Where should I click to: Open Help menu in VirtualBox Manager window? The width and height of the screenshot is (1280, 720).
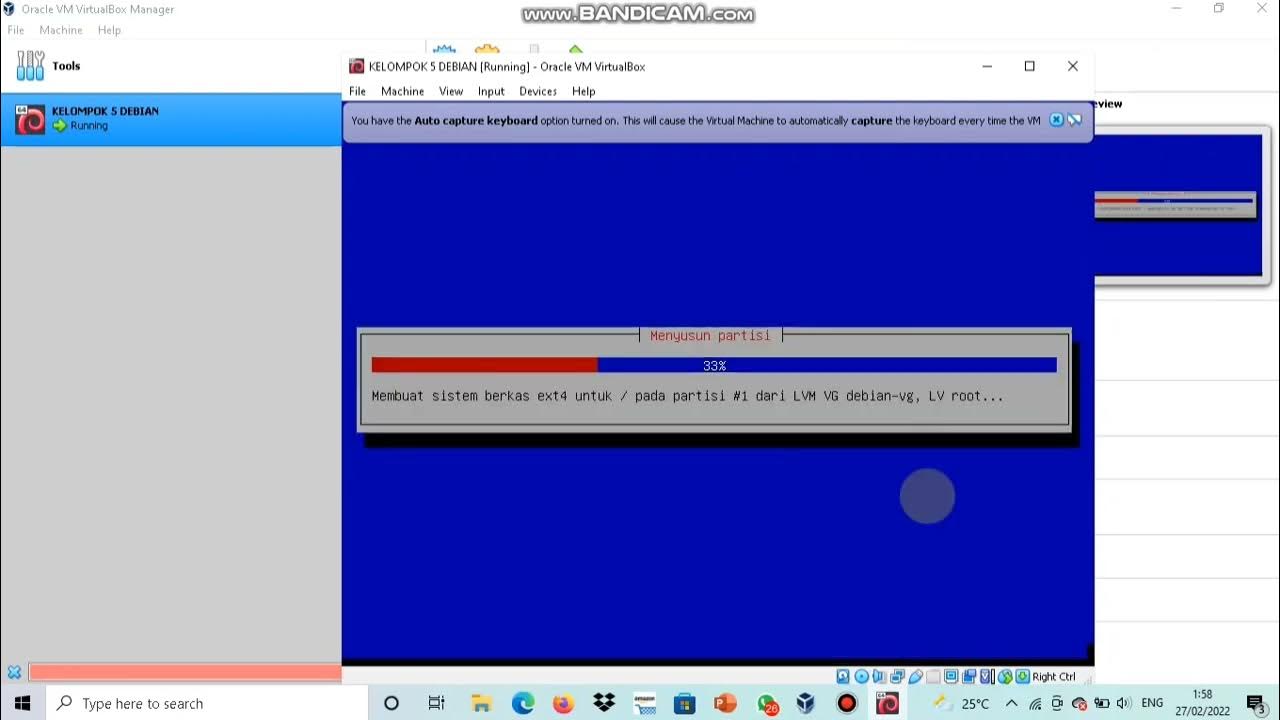(109, 30)
